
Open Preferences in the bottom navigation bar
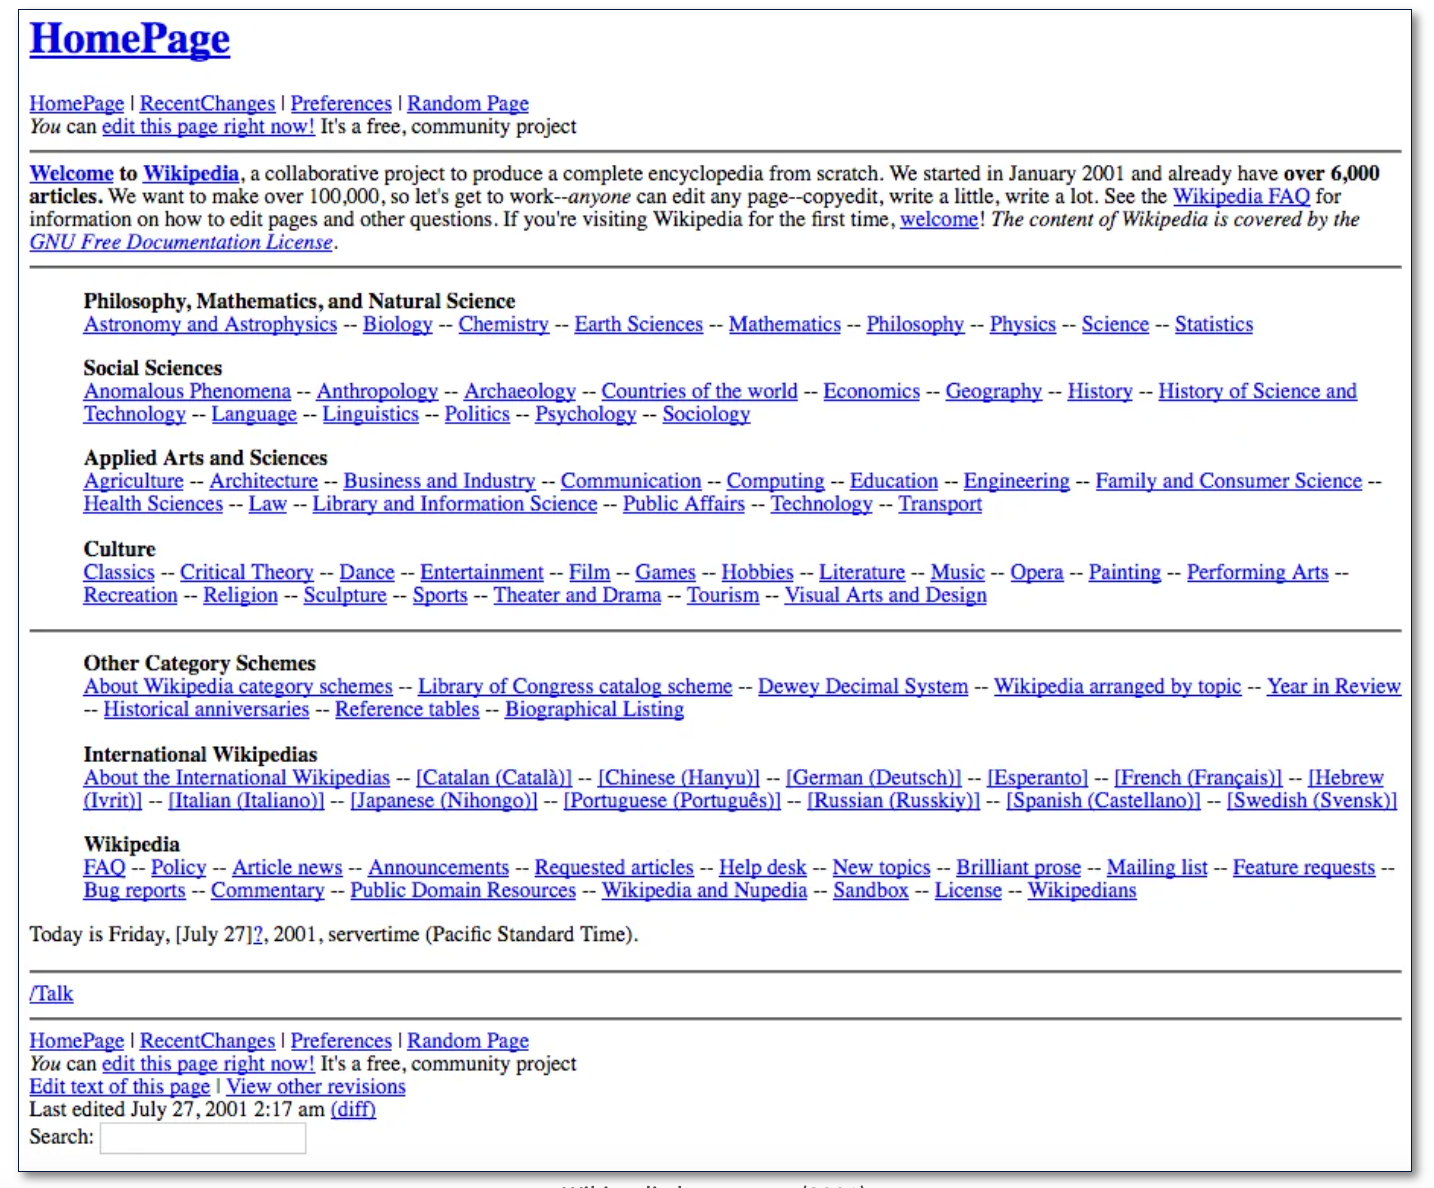click(x=340, y=1041)
